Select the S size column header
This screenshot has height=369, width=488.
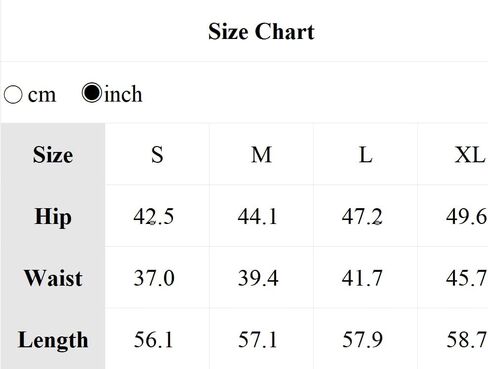(x=157, y=155)
